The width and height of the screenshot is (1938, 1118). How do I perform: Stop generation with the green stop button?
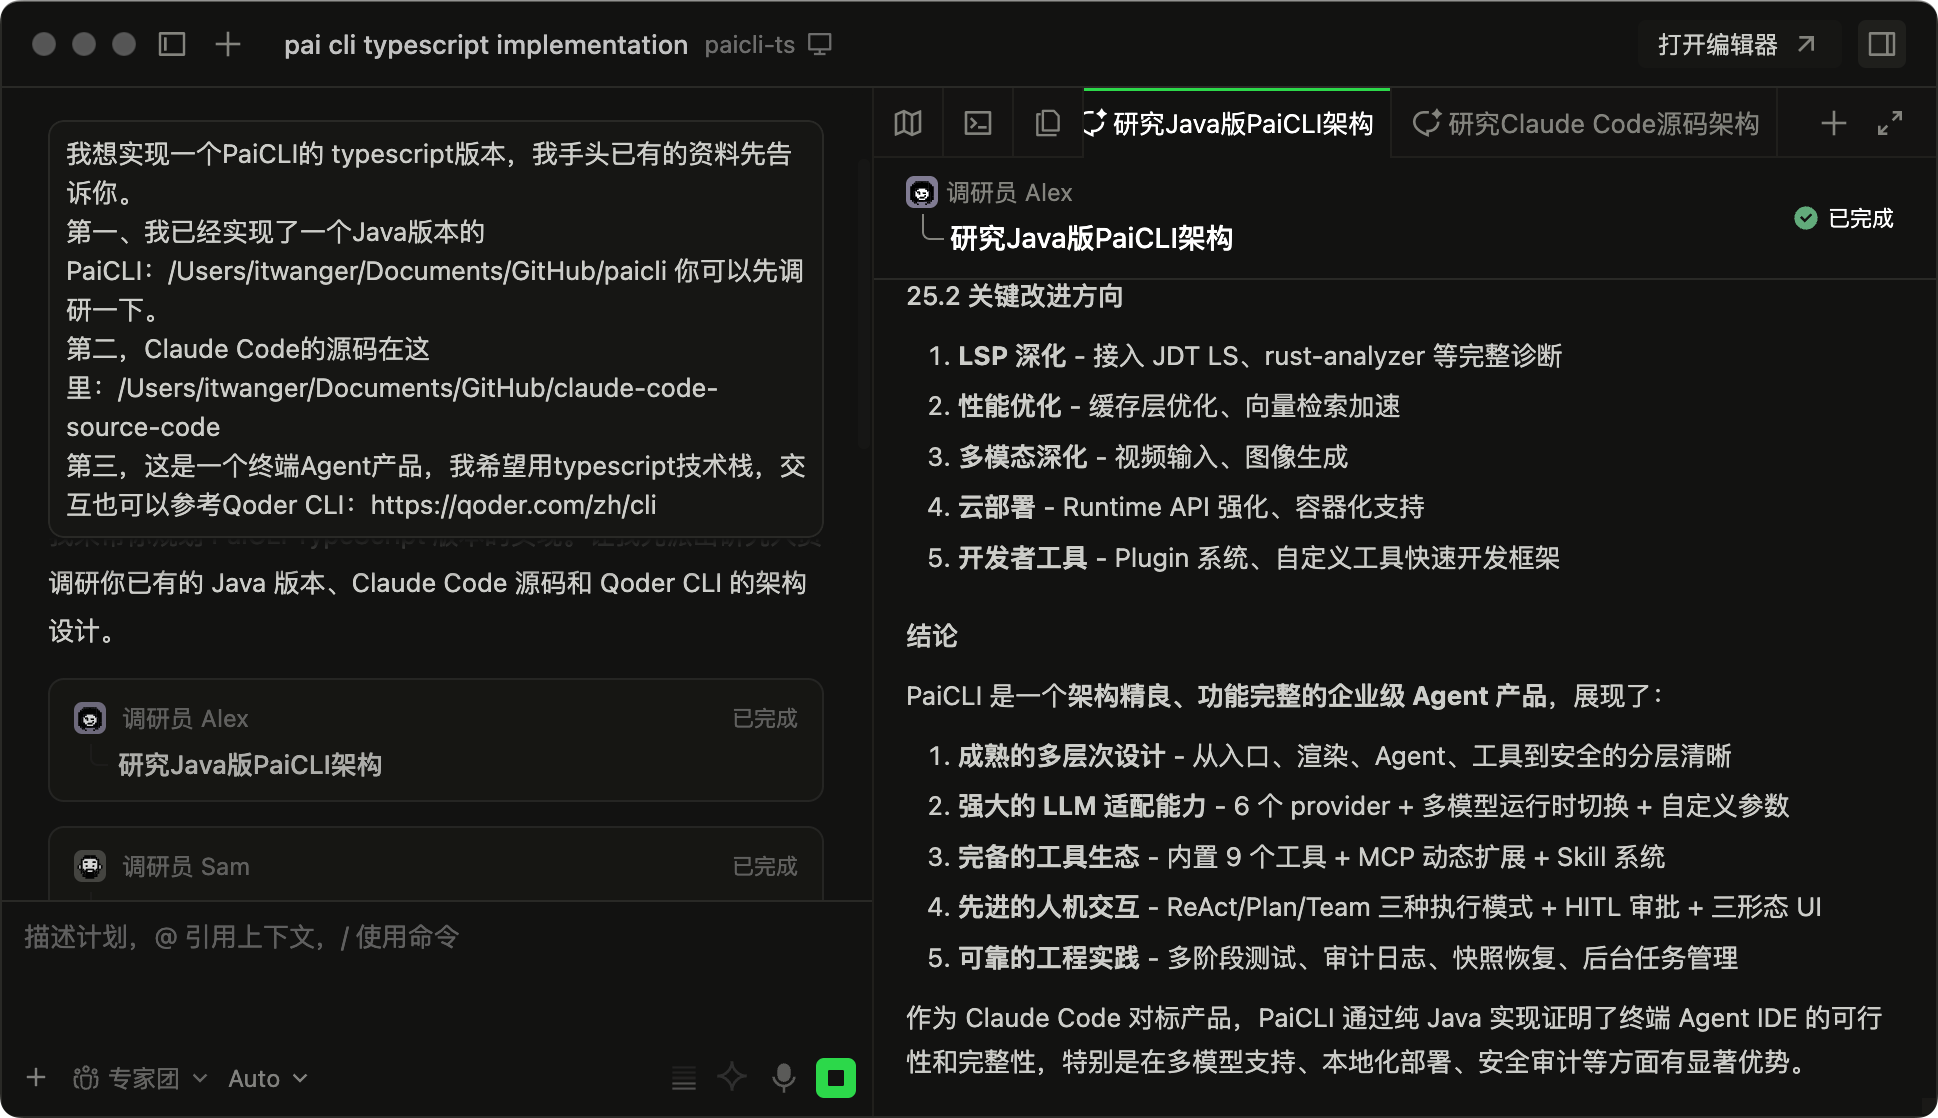click(x=836, y=1077)
